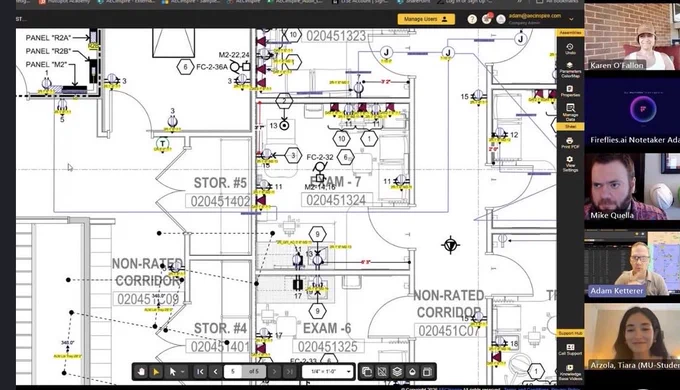
Task: Select Arzola, Tiara video tile
Action: (632, 337)
